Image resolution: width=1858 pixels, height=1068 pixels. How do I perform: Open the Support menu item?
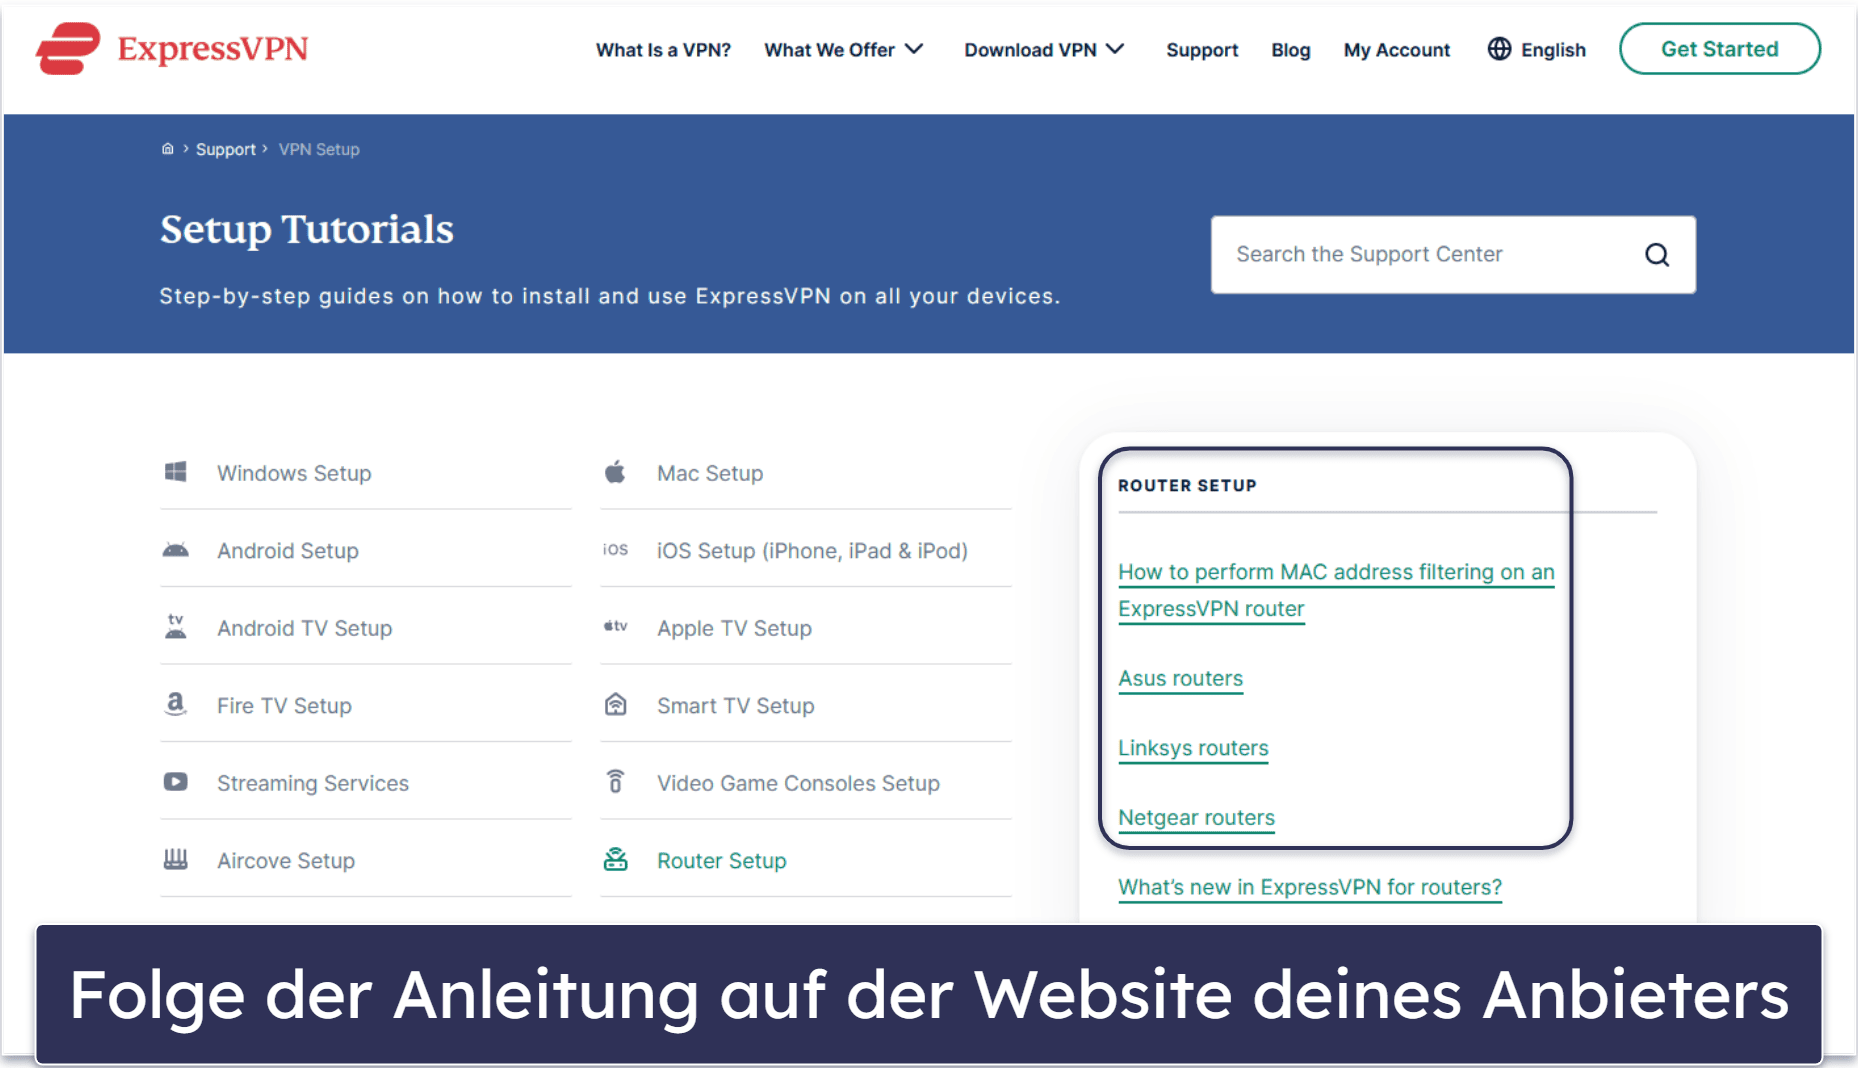pyautogui.click(x=1202, y=50)
